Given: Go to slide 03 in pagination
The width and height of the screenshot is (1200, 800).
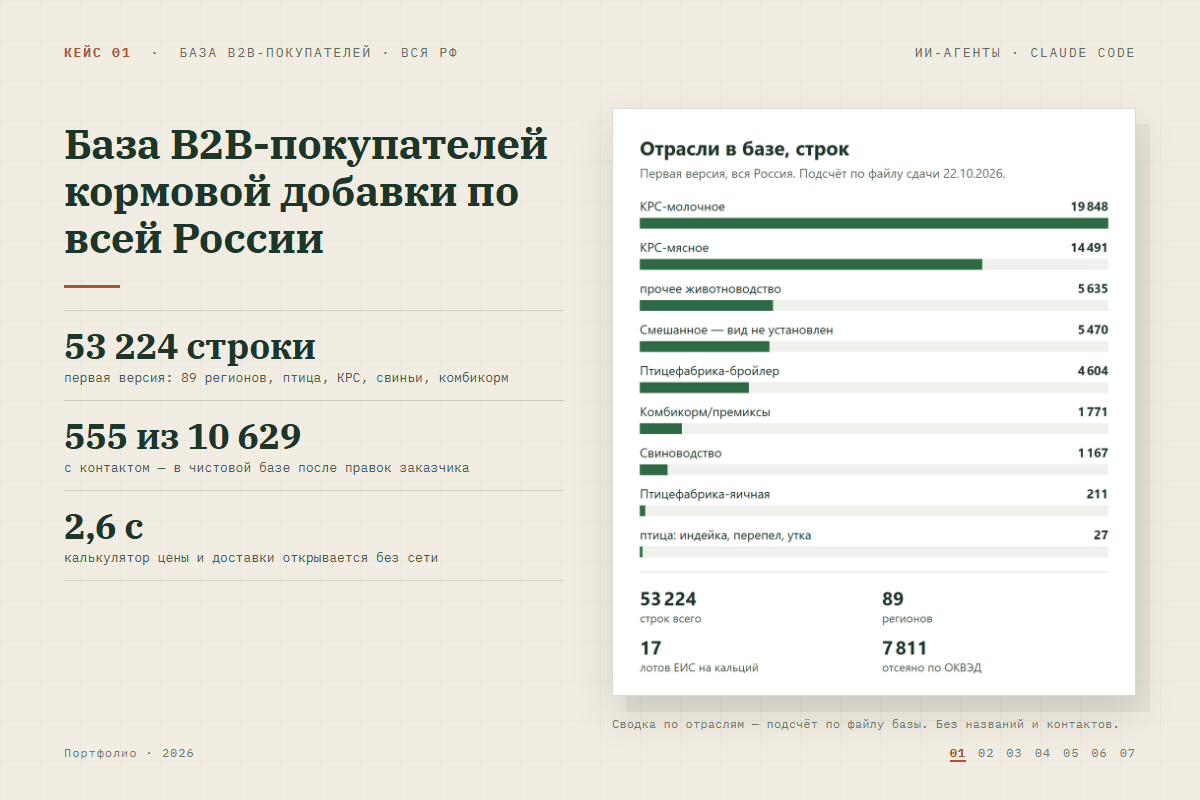Looking at the screenshot, I should pyautogui.click(x=1014, y=753).
